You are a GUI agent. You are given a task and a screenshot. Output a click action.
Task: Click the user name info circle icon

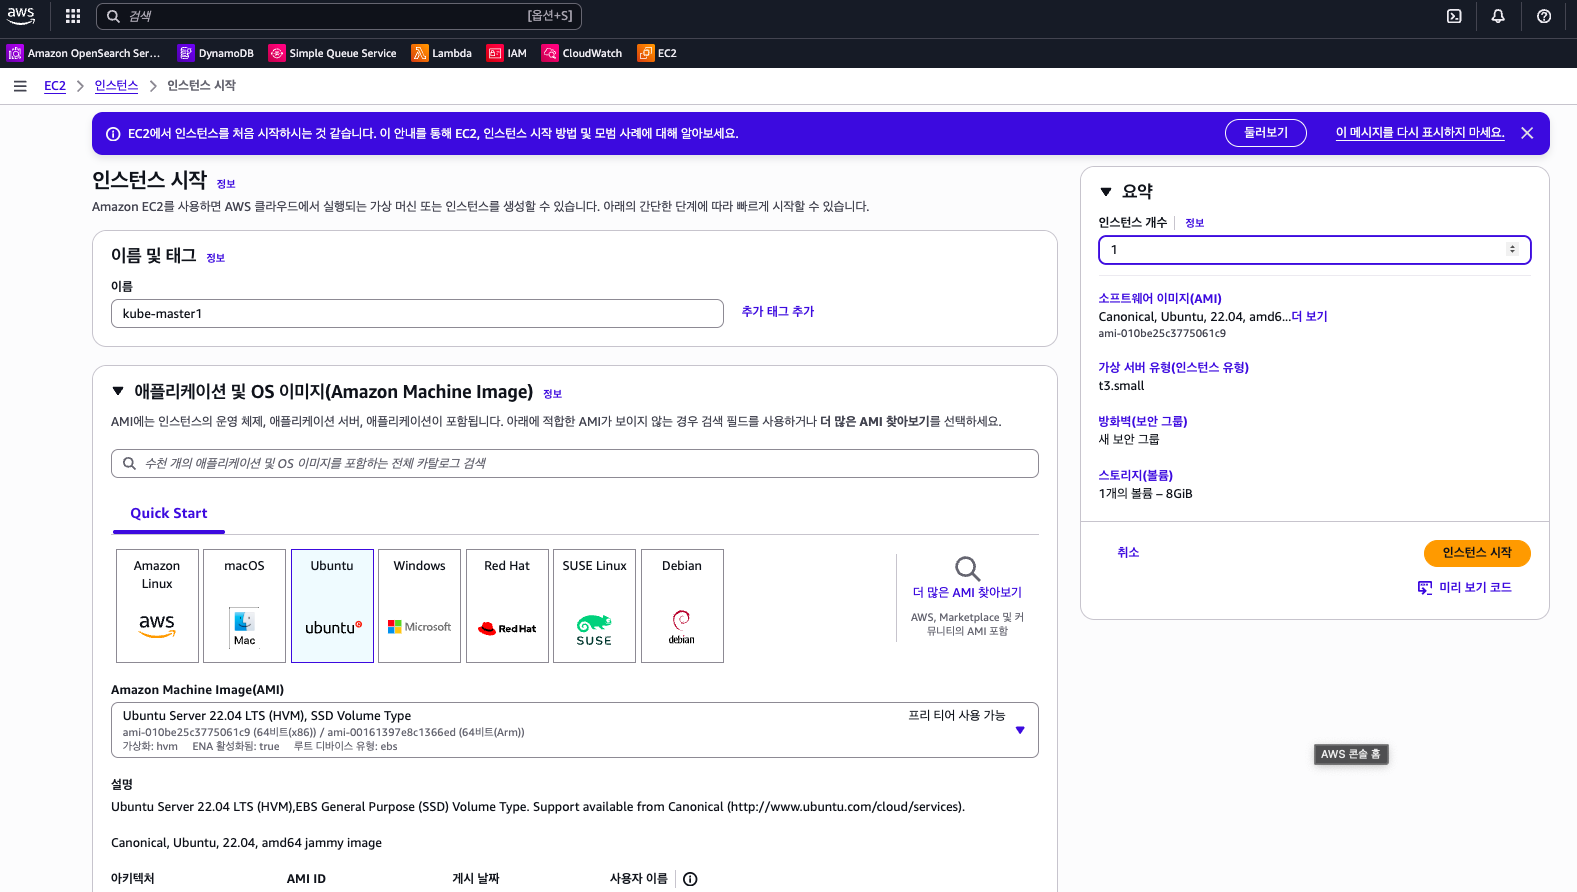(x=690, y=879)
